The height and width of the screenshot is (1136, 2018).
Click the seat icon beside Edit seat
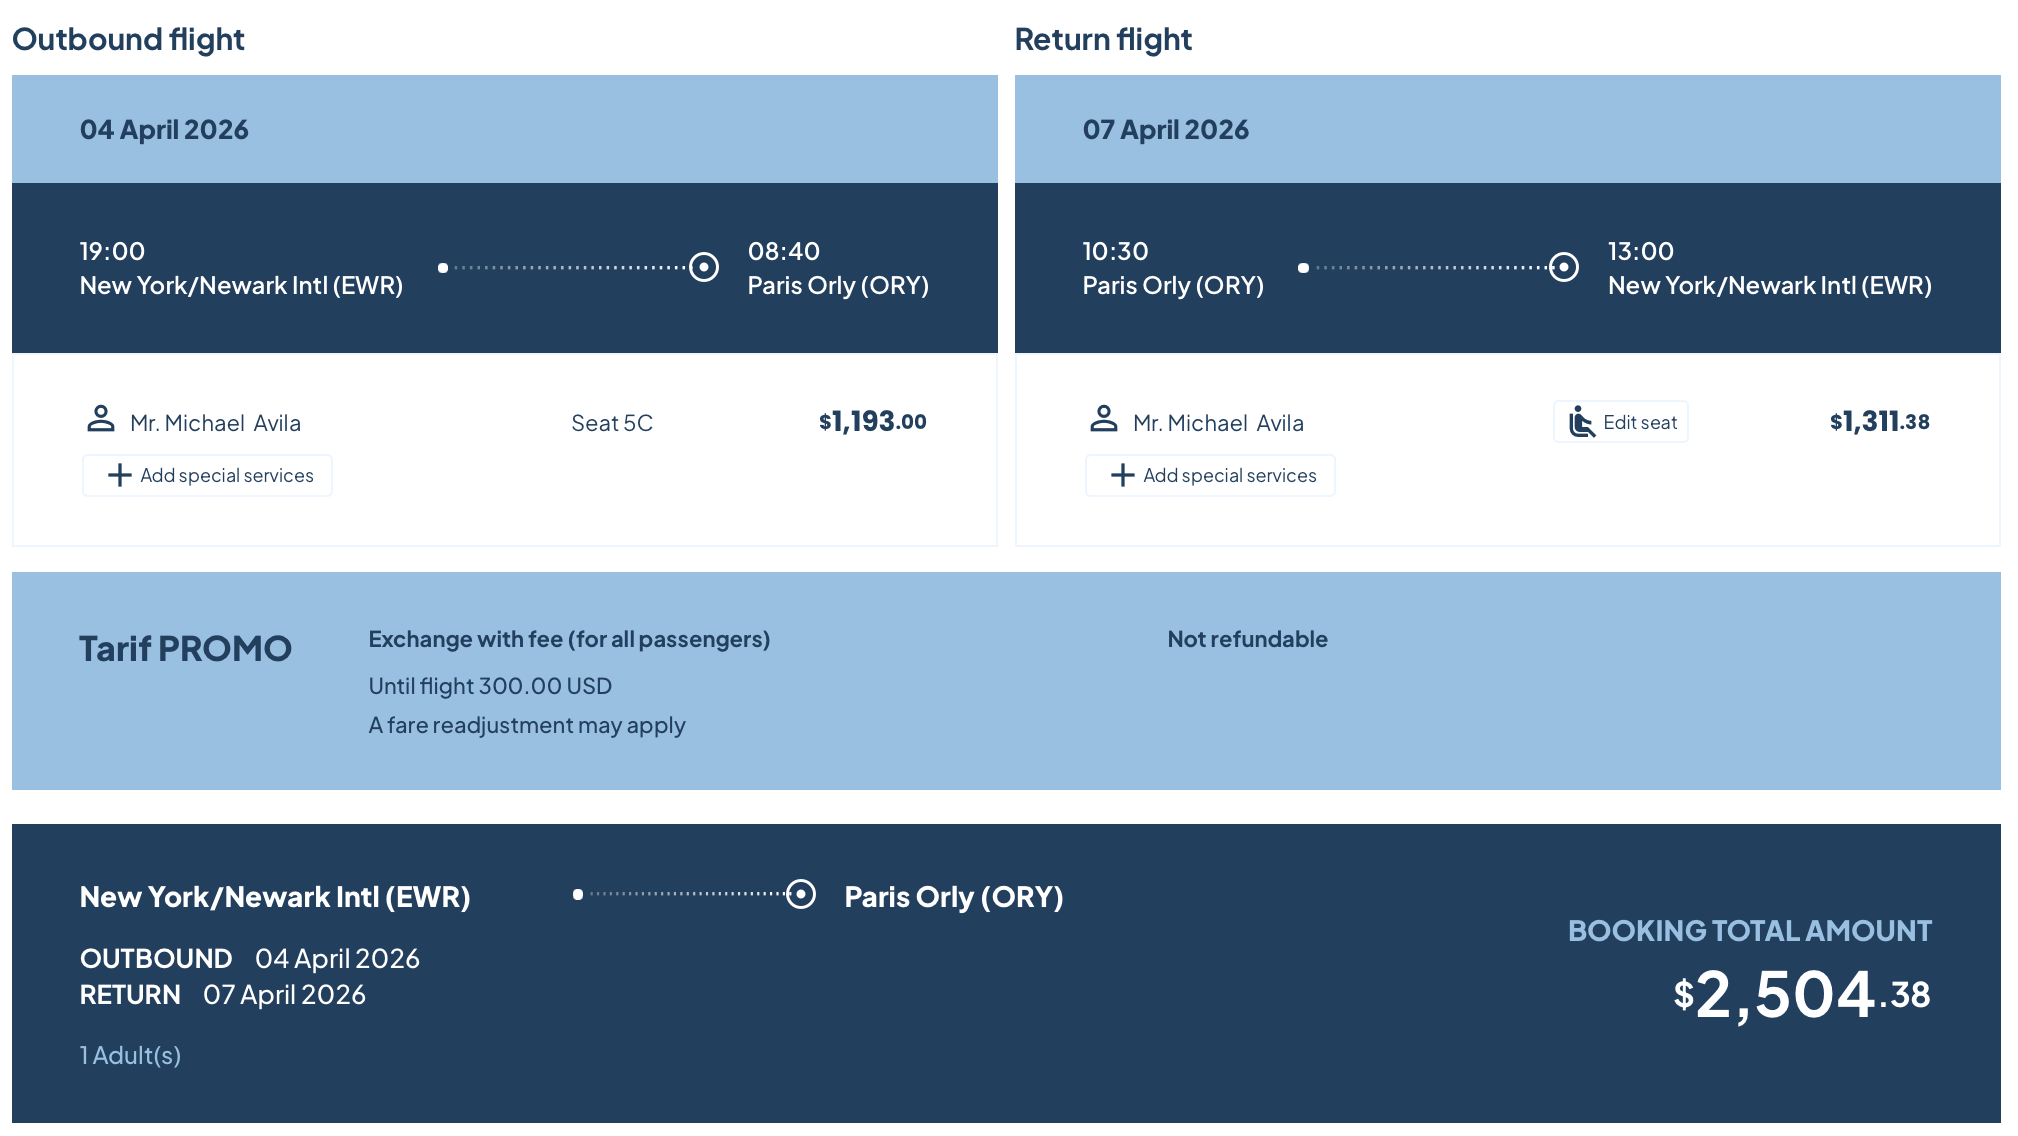tap(1581, 422)
